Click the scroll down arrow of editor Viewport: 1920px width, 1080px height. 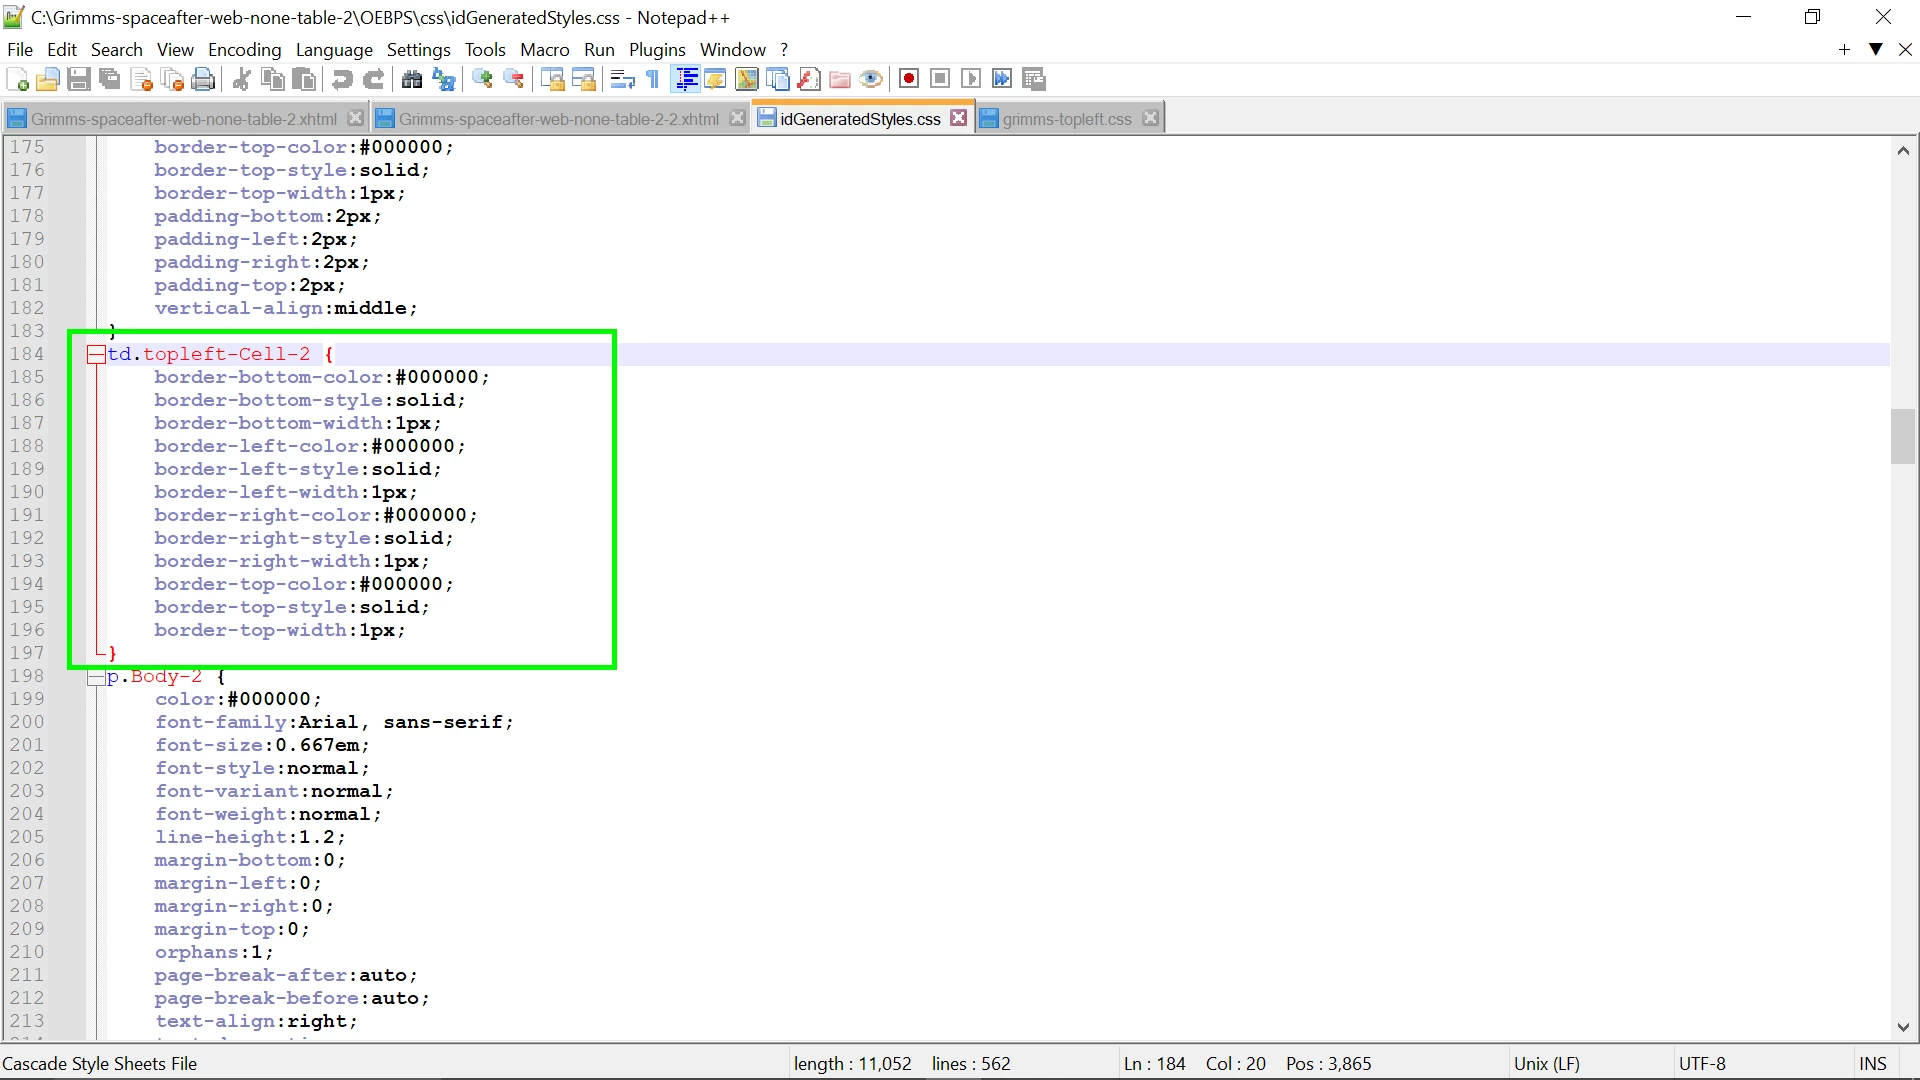point(1902,1027)
